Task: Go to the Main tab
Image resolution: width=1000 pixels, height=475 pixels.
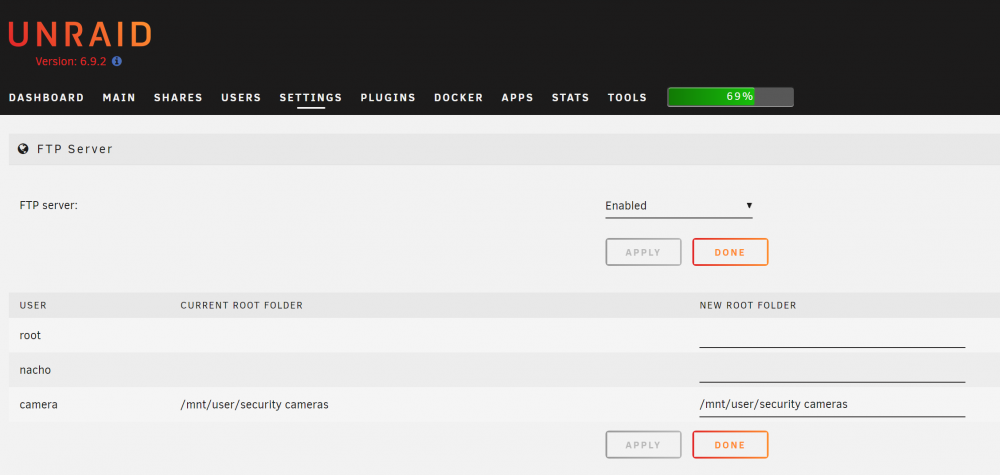Action: click(119, 98)
